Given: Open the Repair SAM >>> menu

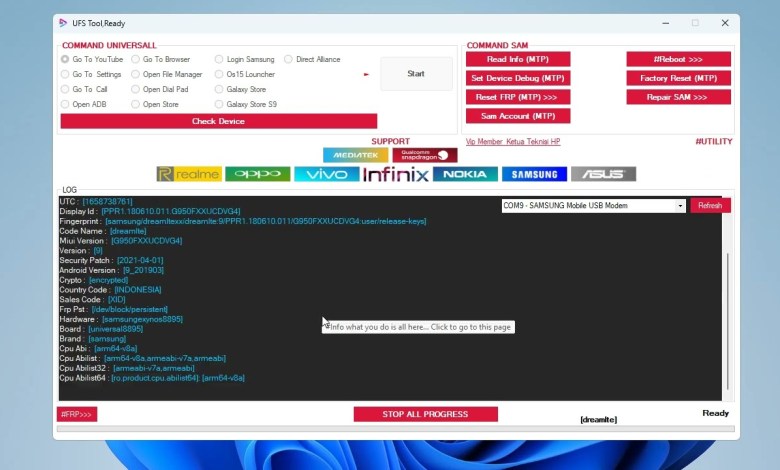Looking at the screenshot, I should tap(678, 97).
